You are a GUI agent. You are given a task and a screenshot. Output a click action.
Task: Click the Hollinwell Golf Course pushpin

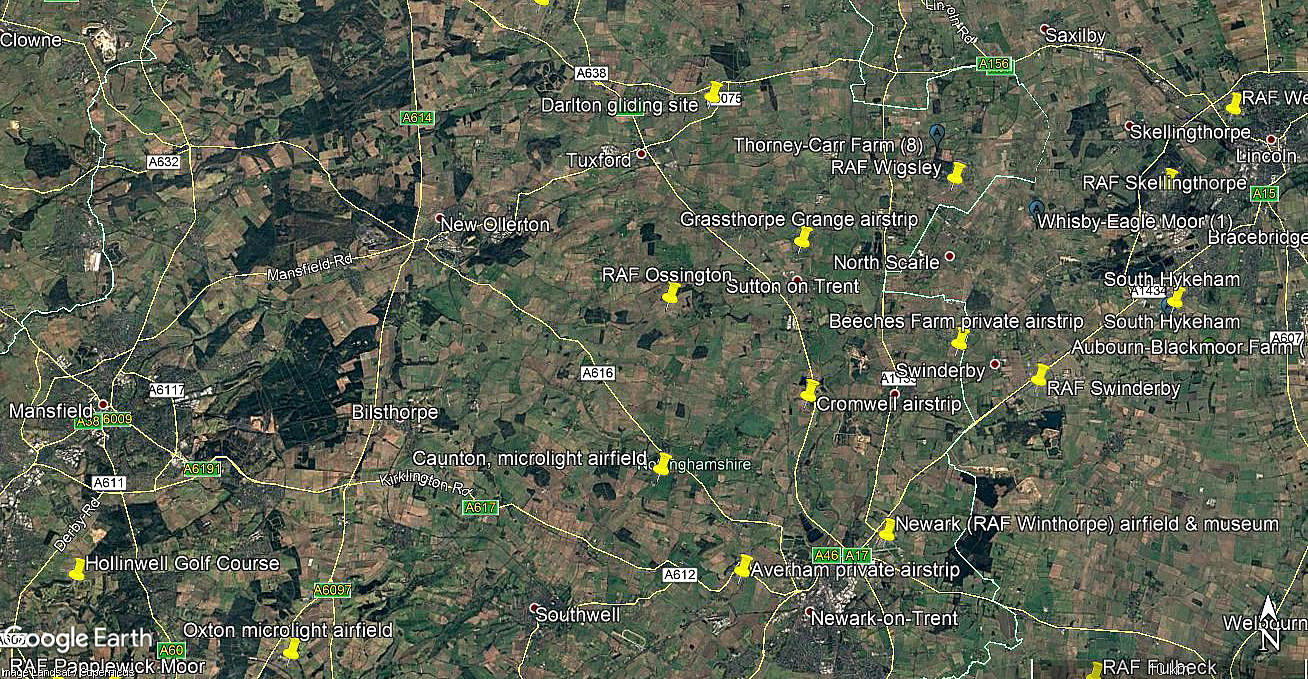click(77, 569)
